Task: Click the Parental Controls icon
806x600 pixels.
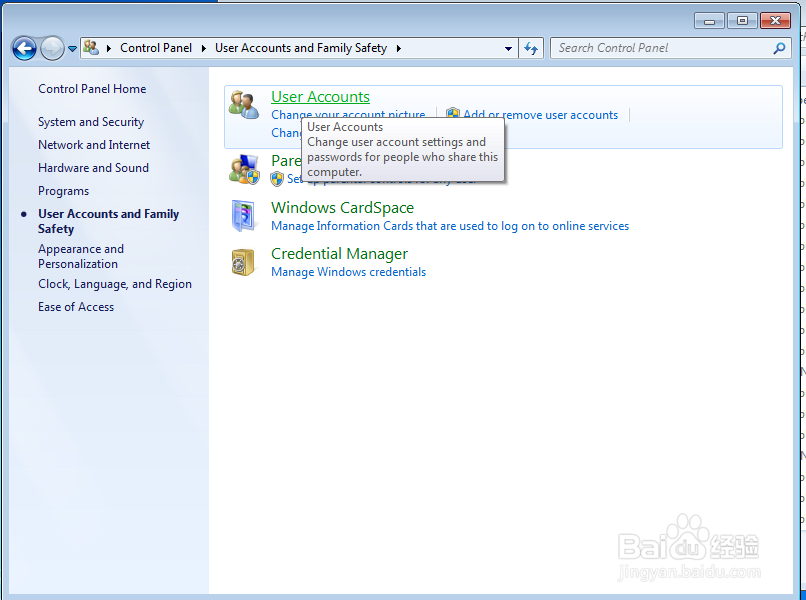Action: [244, 169]
